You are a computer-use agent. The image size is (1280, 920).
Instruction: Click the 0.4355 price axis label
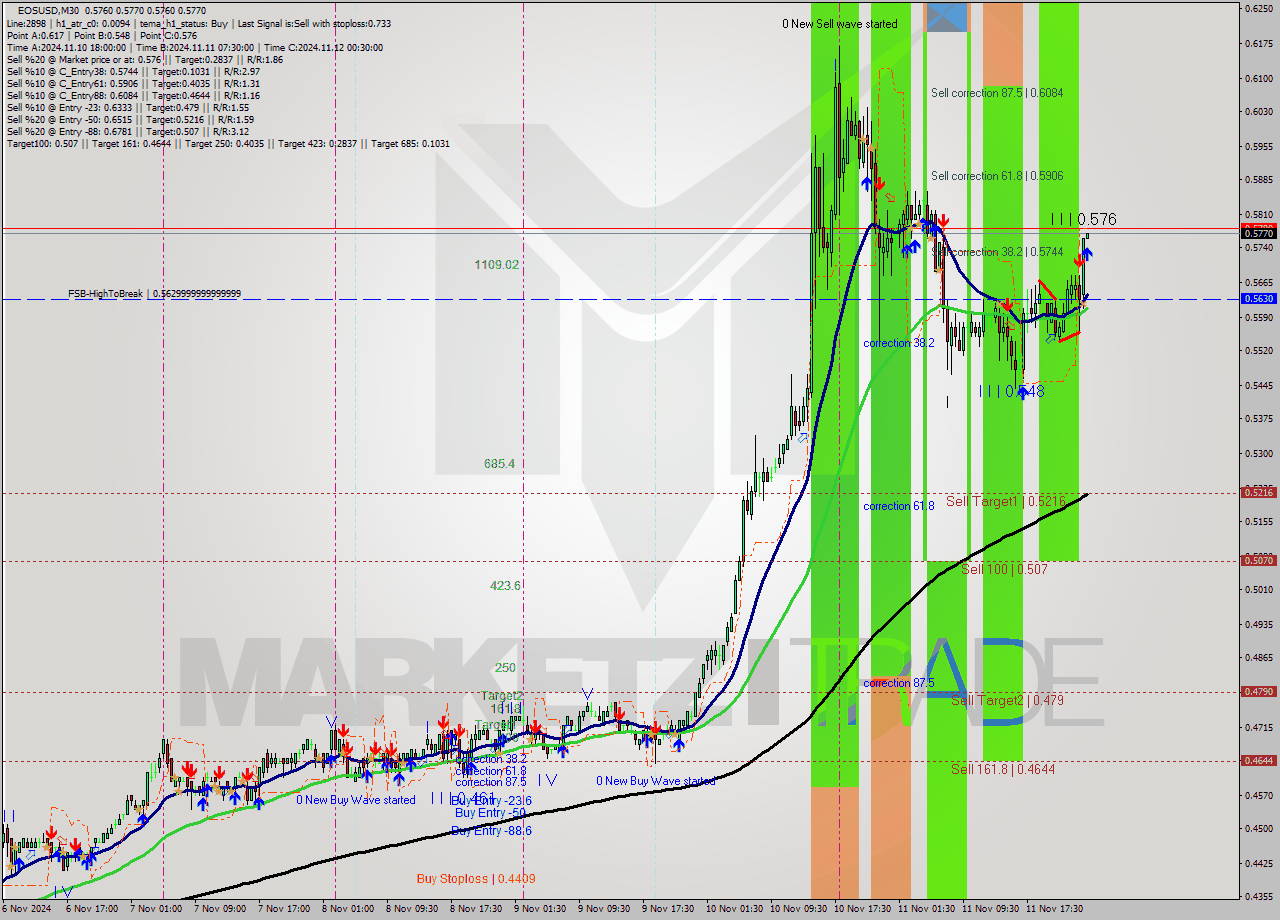click(1258, 896)
